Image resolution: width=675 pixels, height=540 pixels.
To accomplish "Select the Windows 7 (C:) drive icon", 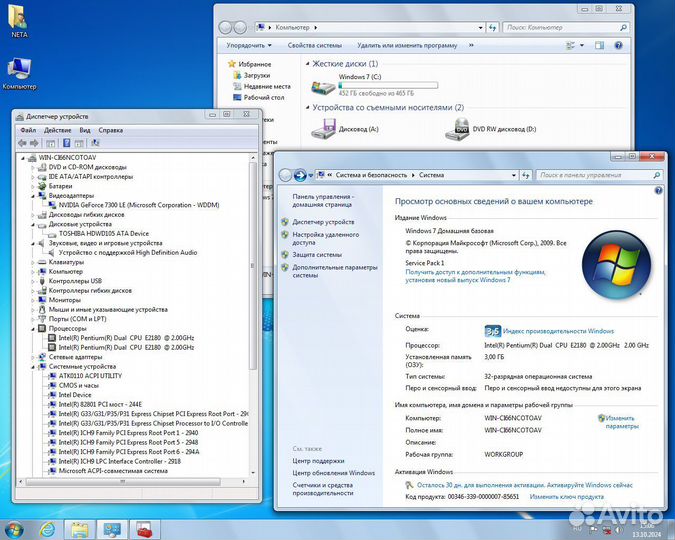I will click(x=323, y=87).
